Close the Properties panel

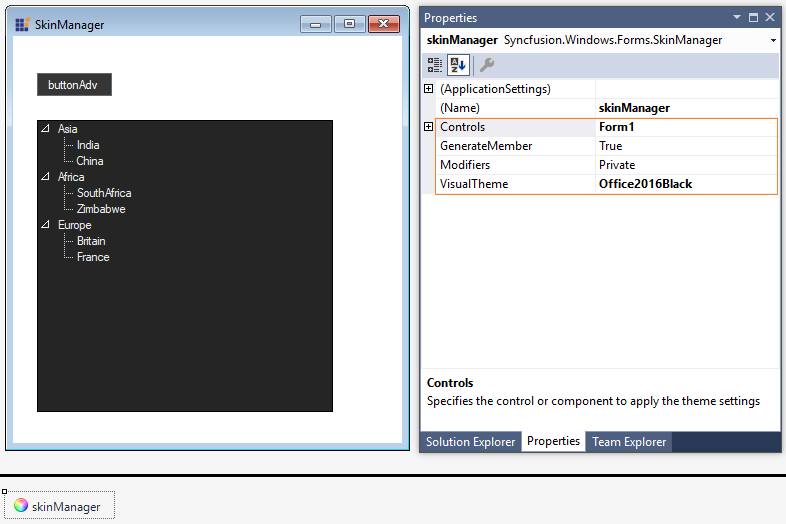coord(770,18)
